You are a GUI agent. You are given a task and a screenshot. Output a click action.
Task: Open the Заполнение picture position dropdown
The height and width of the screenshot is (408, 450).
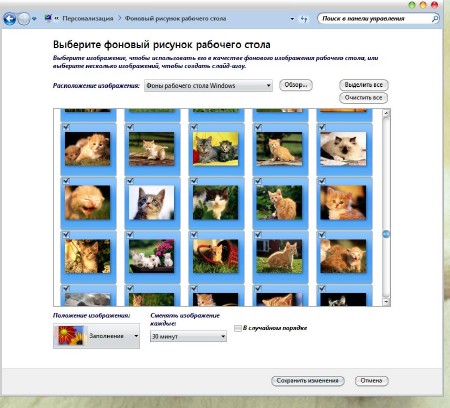[96, 336]
